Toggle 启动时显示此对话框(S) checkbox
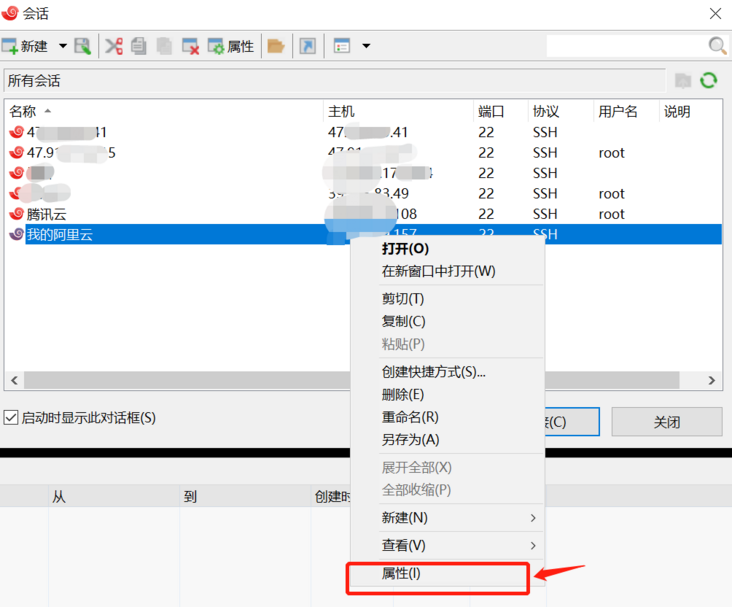Screen dimensions: 732x607 (x=11, y=417)
